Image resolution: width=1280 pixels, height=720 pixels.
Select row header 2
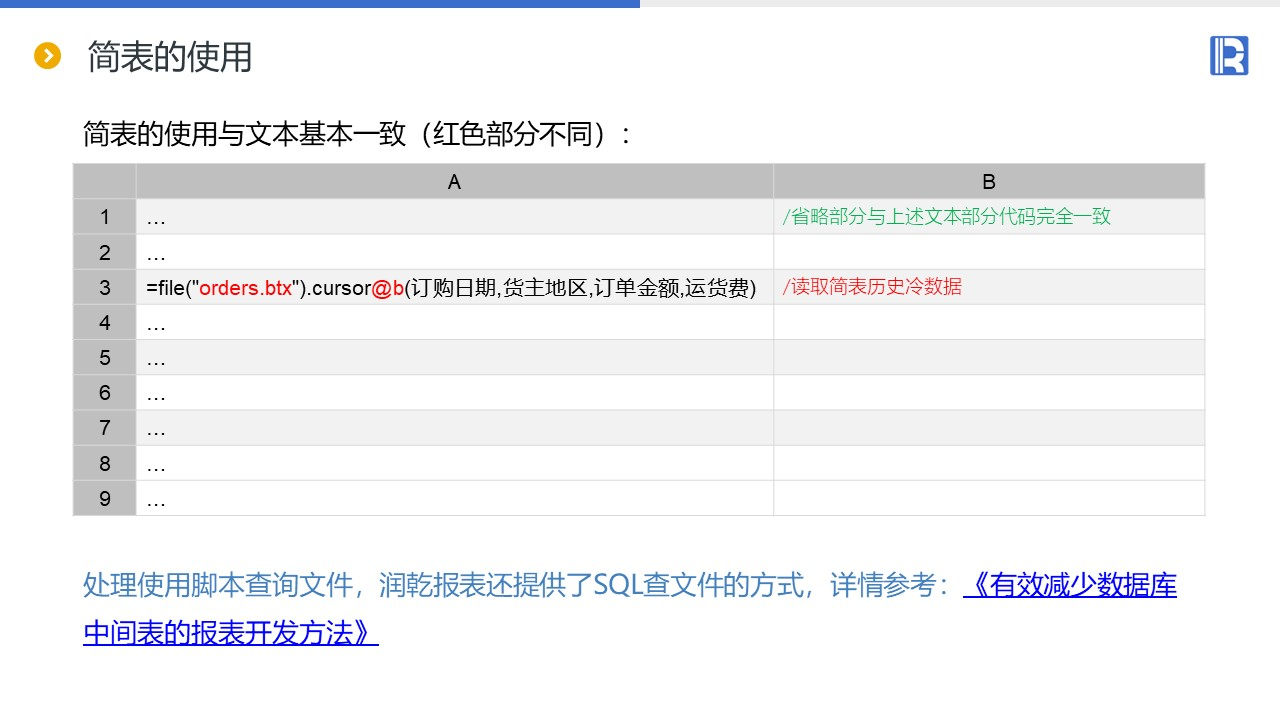point(104,252)
